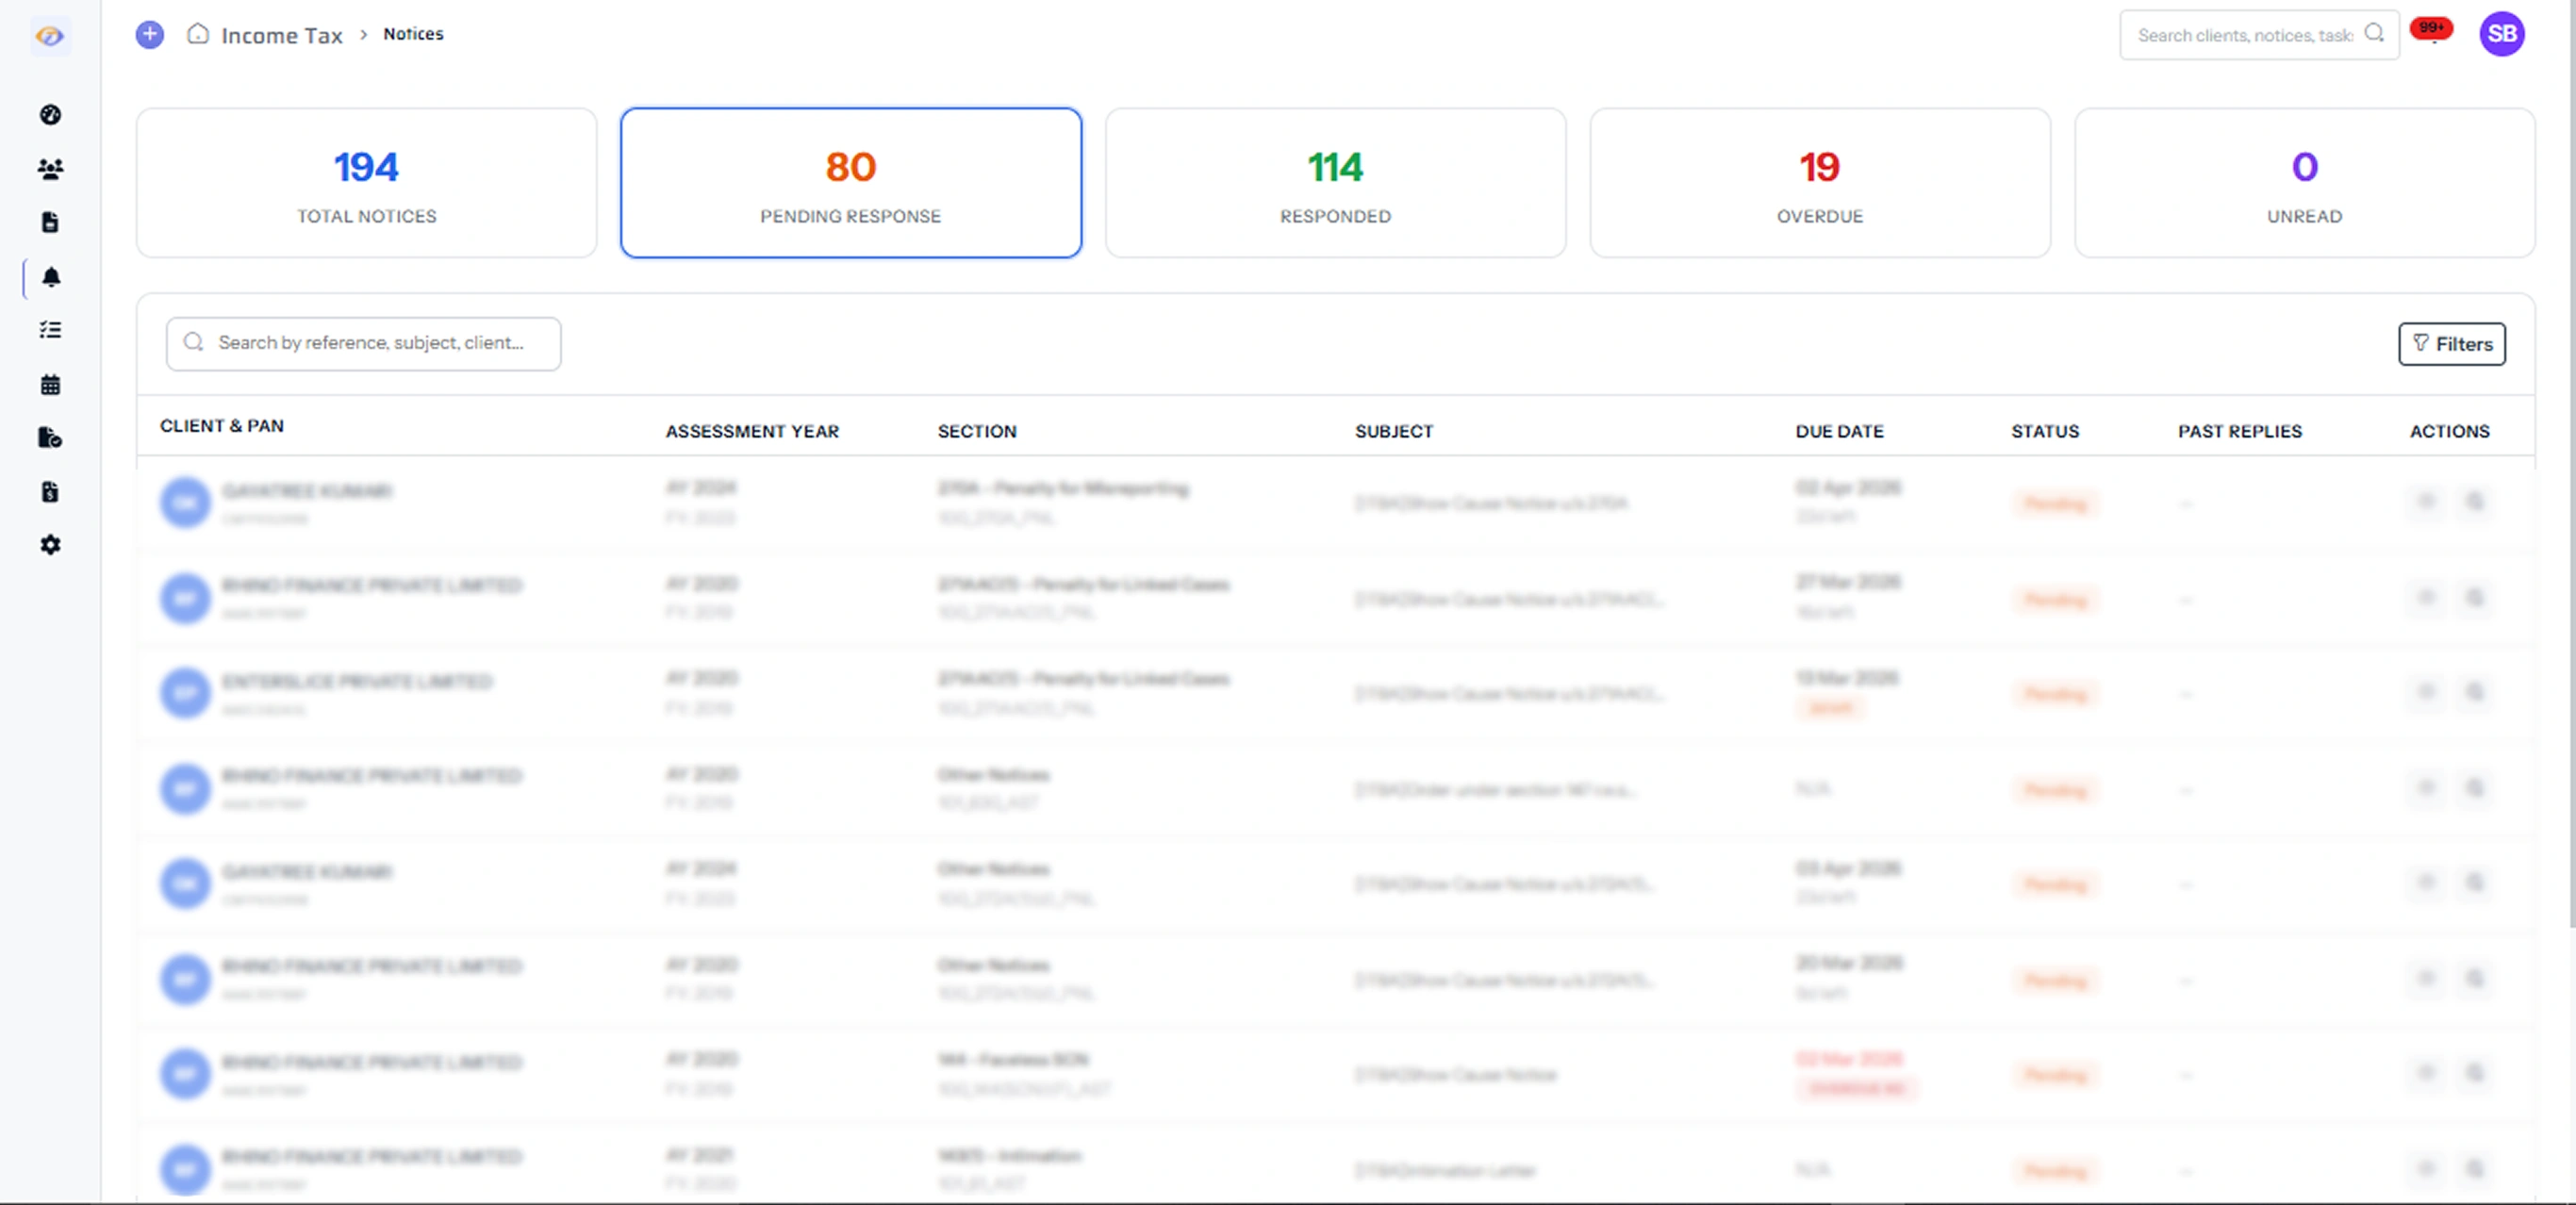Filter by the Overdue card
2576x1205 pixels.
[x=1819, y=183]
